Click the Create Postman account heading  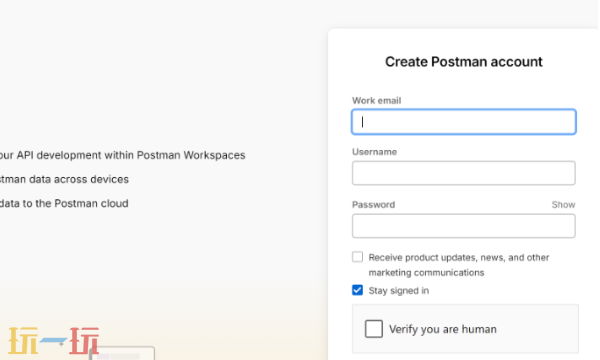coord(463,62)
